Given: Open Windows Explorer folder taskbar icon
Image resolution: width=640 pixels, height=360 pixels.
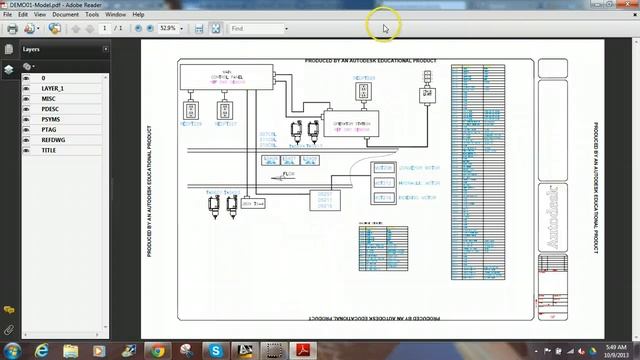Looking at the screenshot, I should (x=71, y=351).
